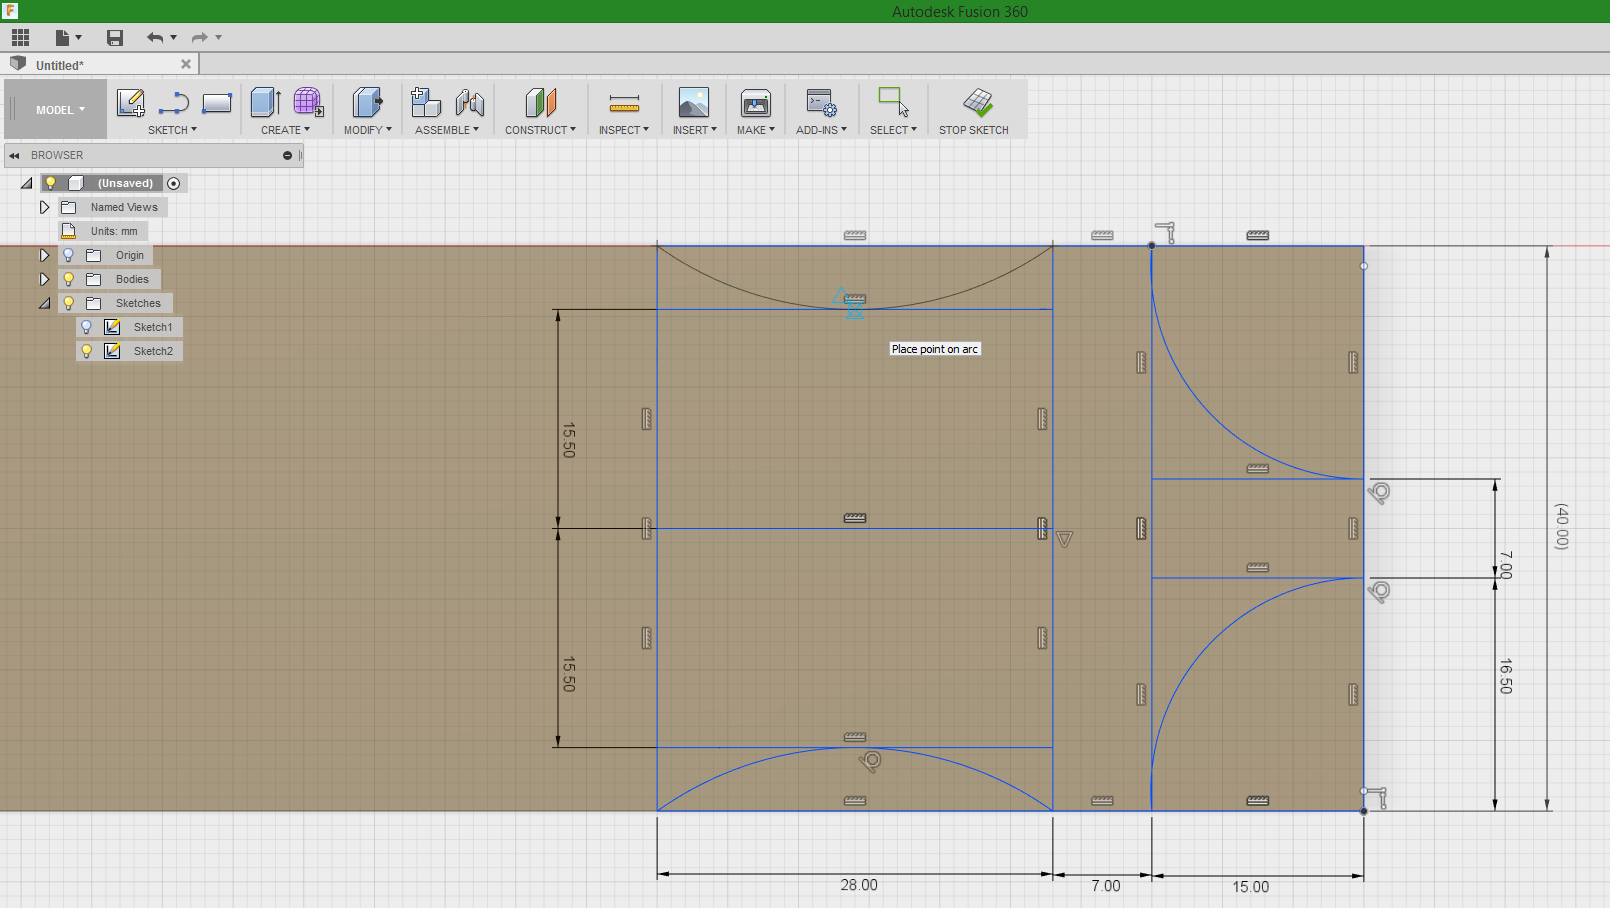Screen dimensions: 1610x908
Task: Toggle visibility bulb of Origin folder
Action: coord(69,255)
